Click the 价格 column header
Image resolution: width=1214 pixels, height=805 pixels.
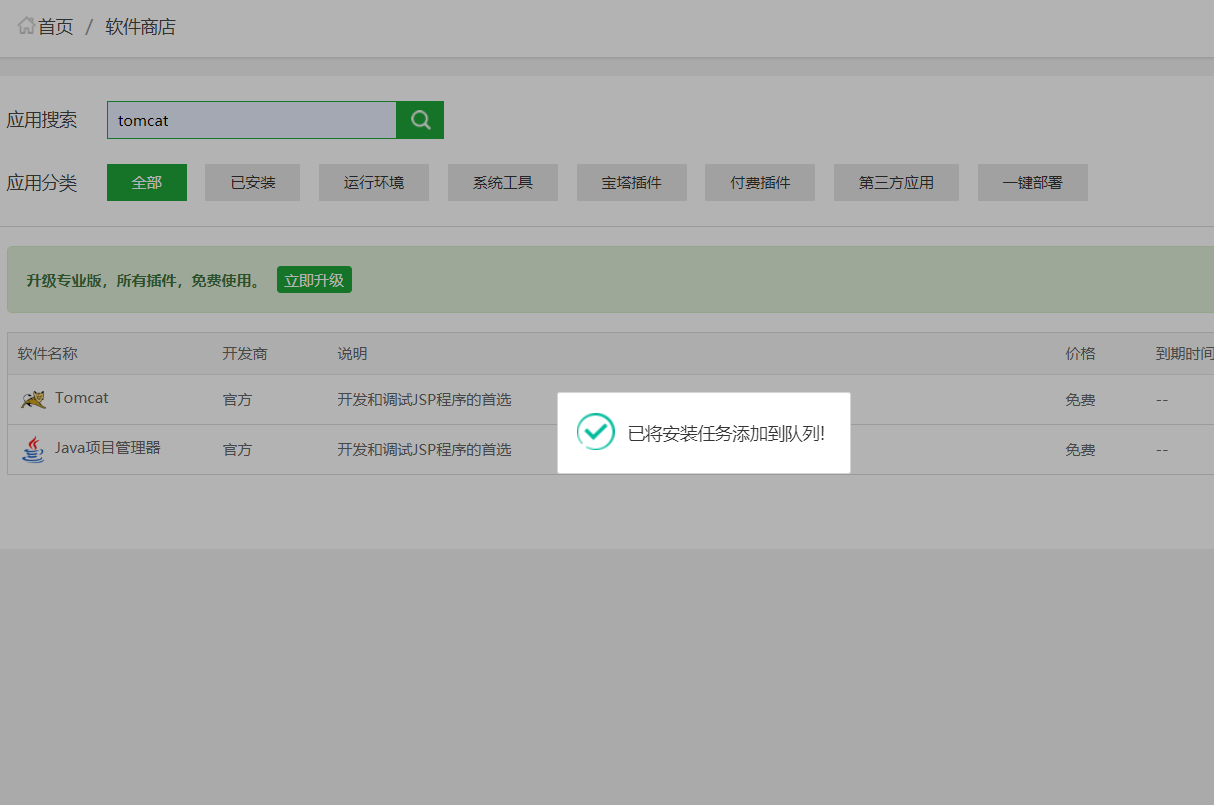(1080, 354)
